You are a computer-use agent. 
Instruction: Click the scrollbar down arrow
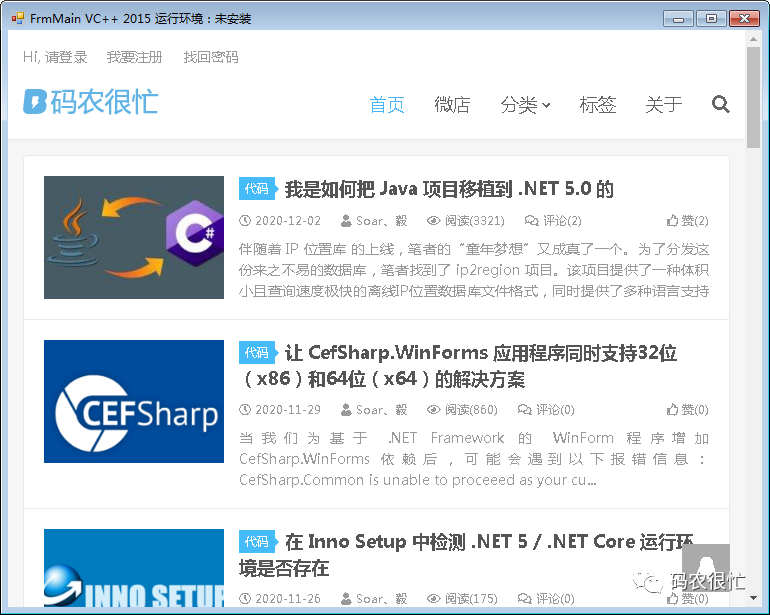(753, 598)
